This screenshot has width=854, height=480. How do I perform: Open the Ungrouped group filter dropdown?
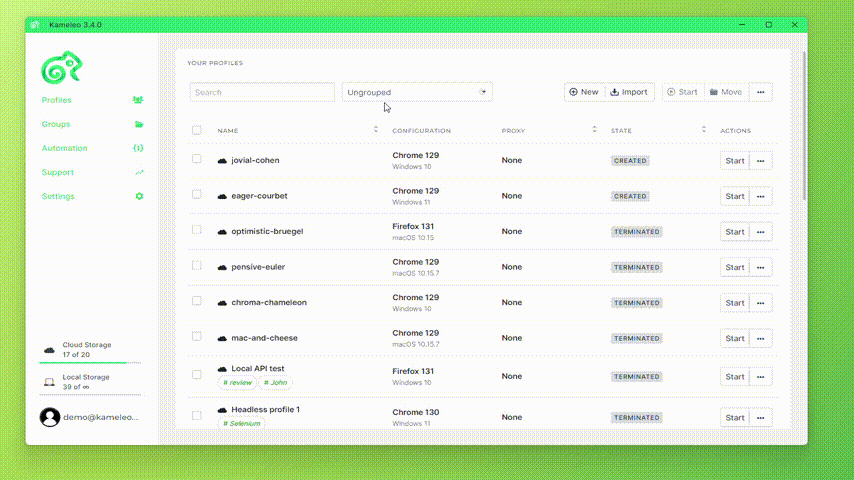417,92
